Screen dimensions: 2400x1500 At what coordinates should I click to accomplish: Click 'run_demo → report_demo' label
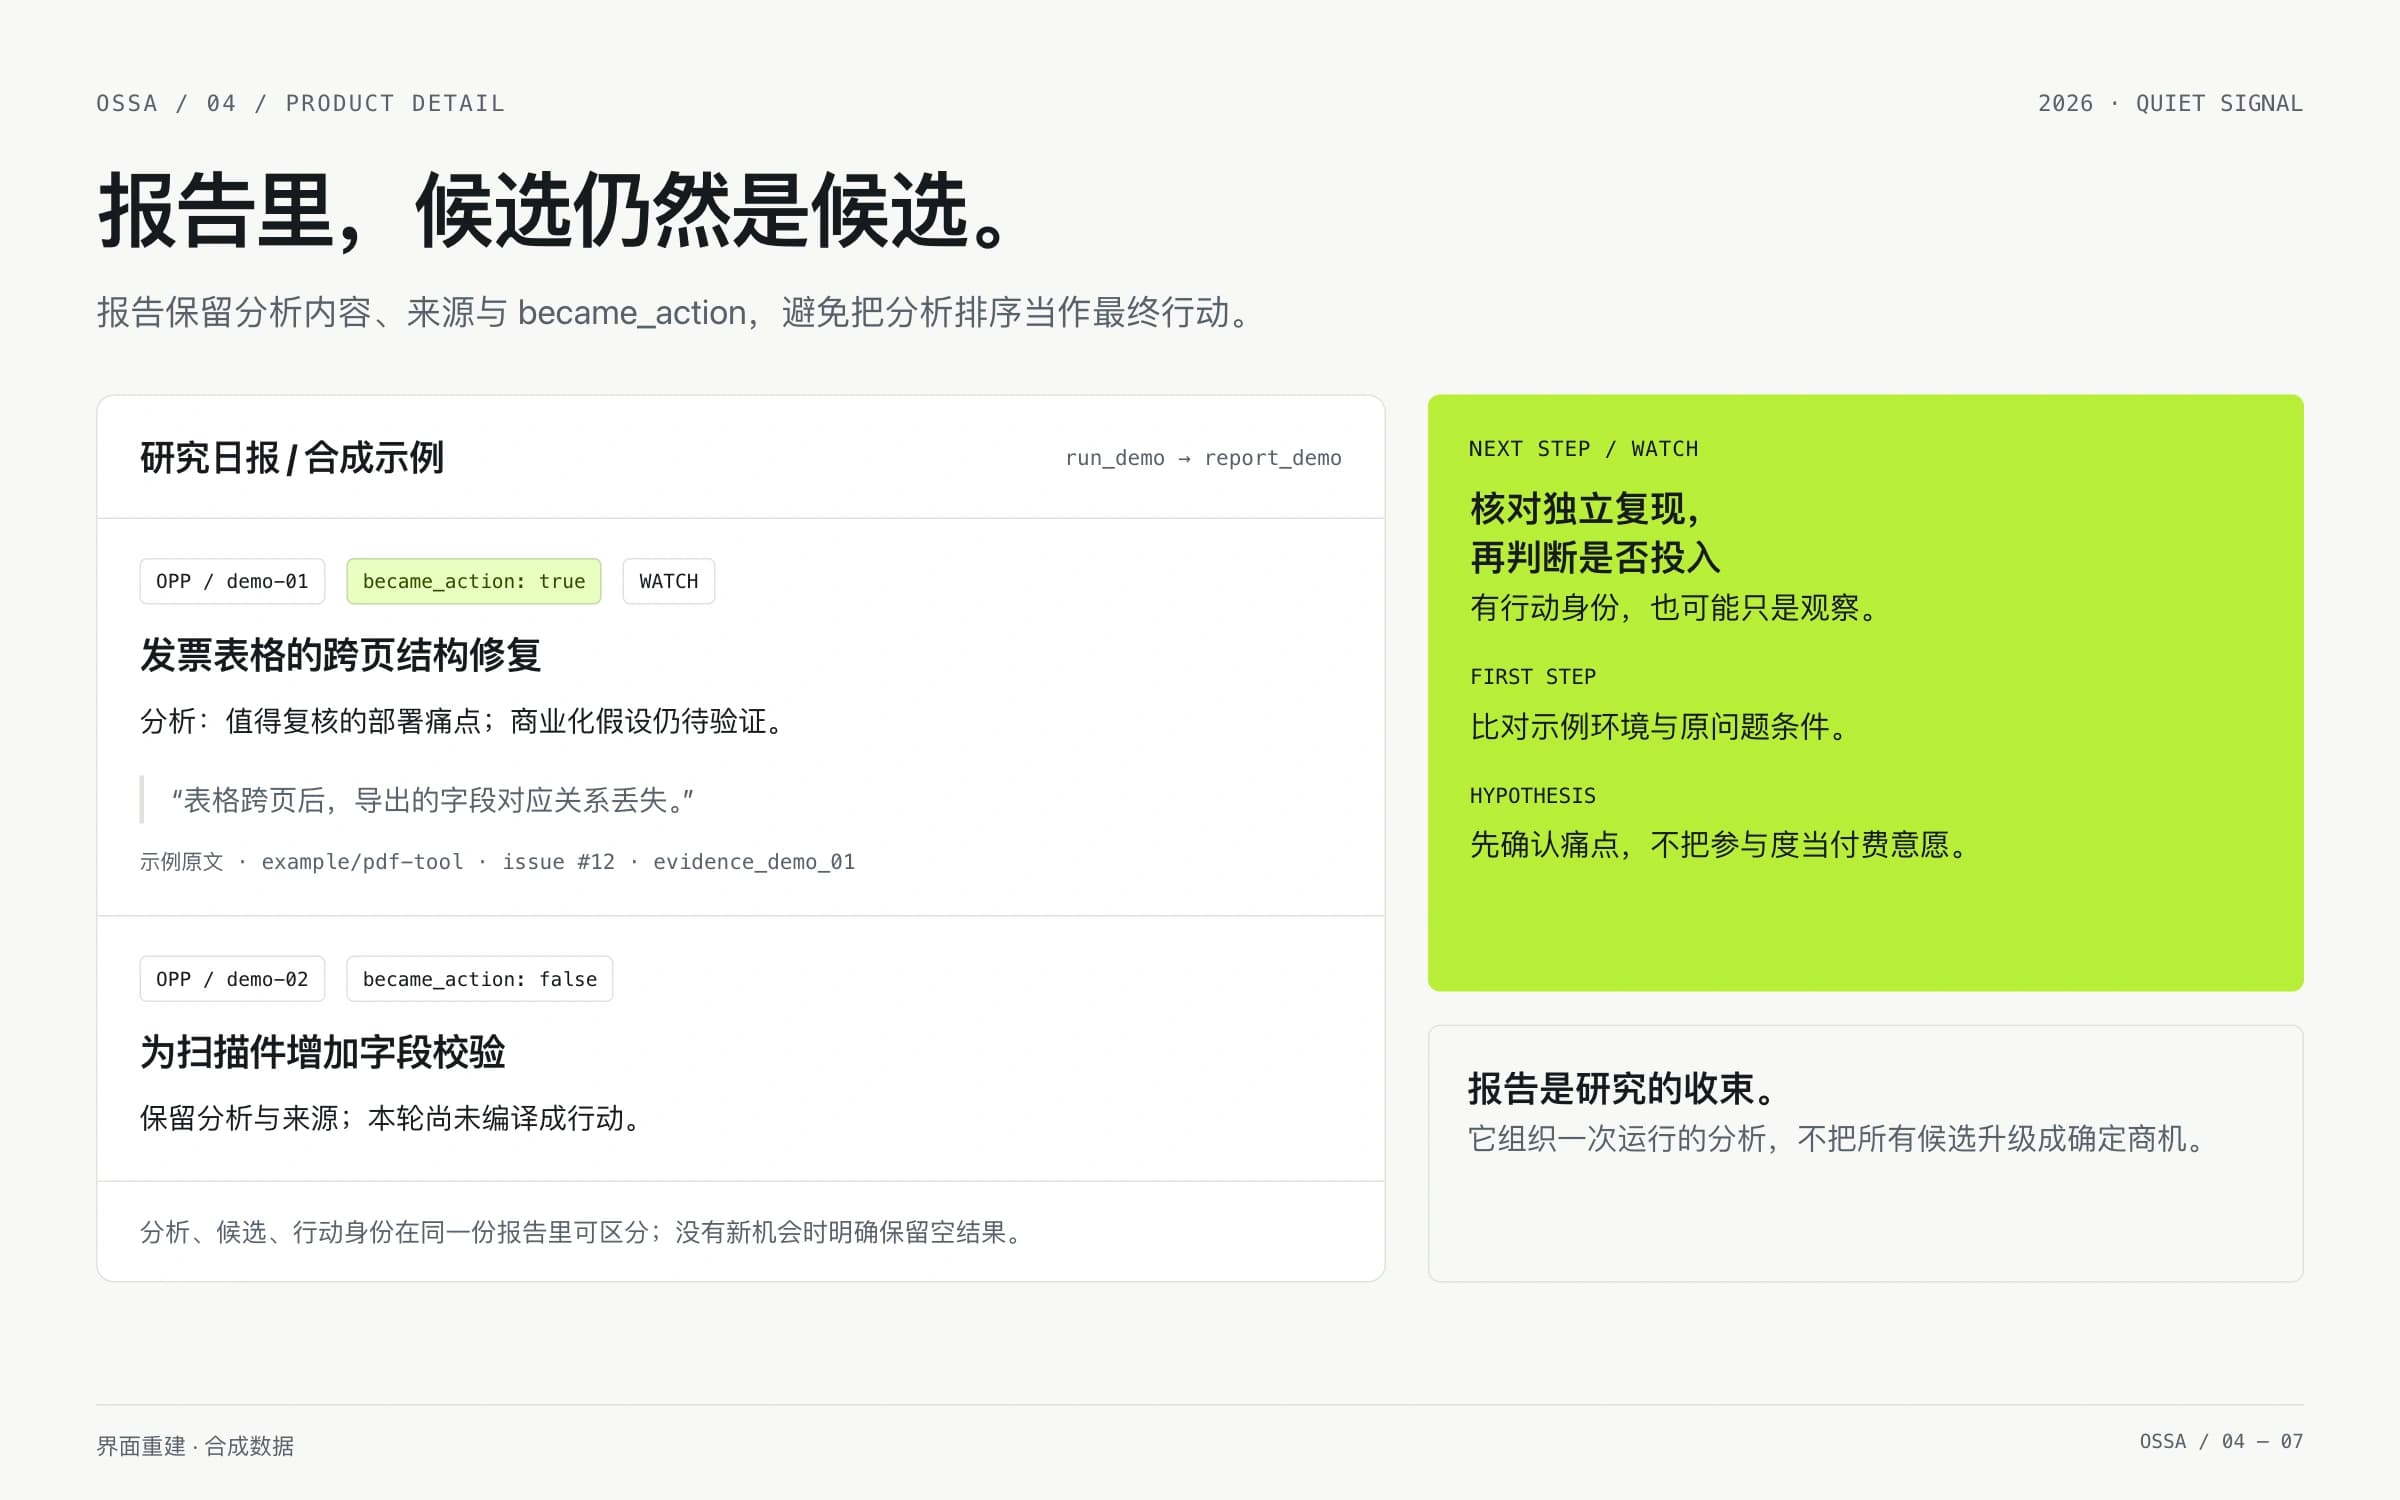coord(1203,458)
